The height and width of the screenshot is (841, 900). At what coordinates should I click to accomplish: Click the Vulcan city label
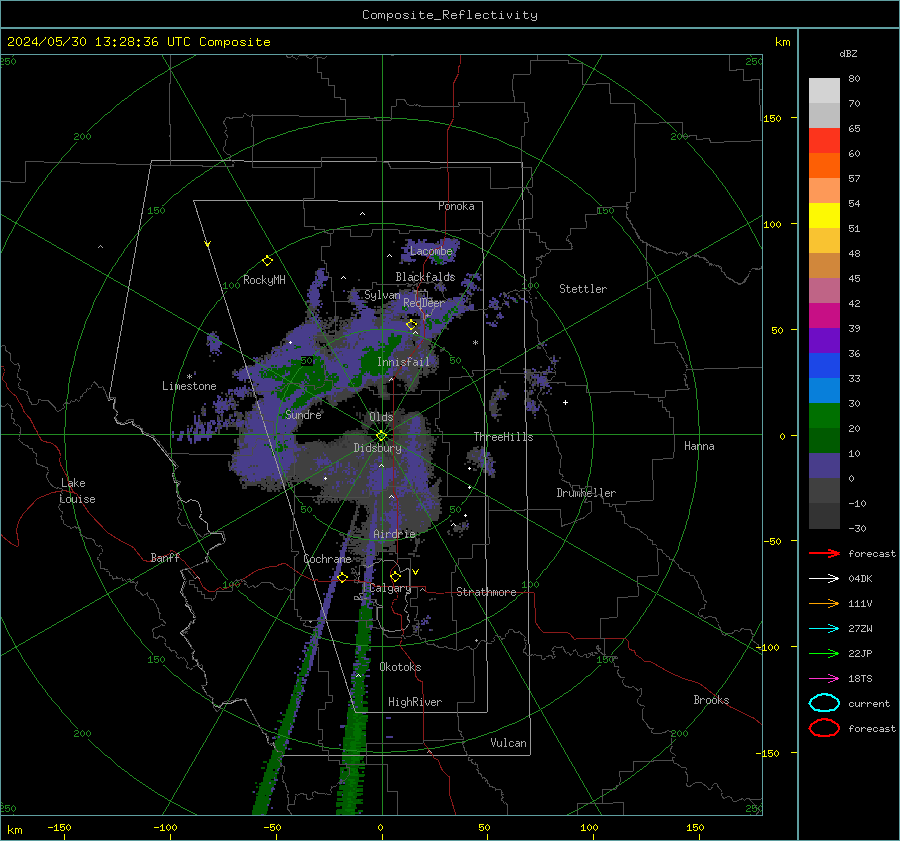(508, 743)
